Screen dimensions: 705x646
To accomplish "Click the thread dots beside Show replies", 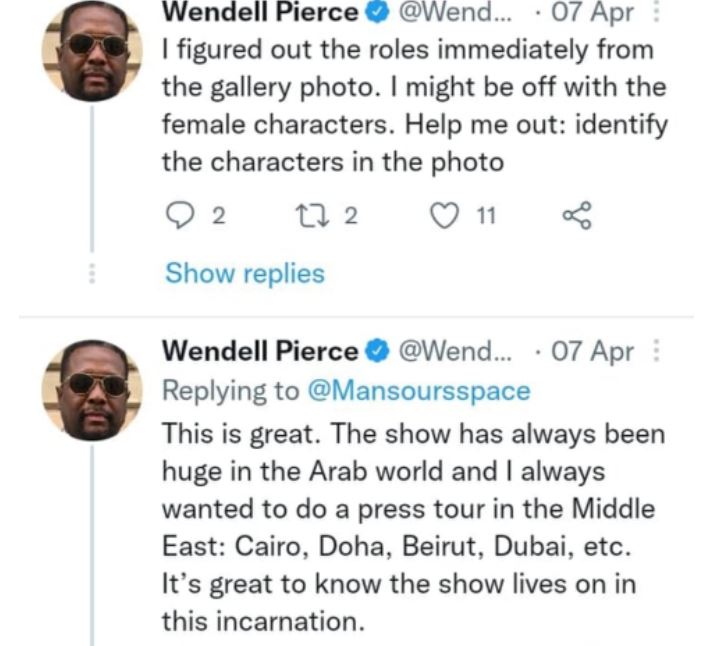I will tap(92, 273).
